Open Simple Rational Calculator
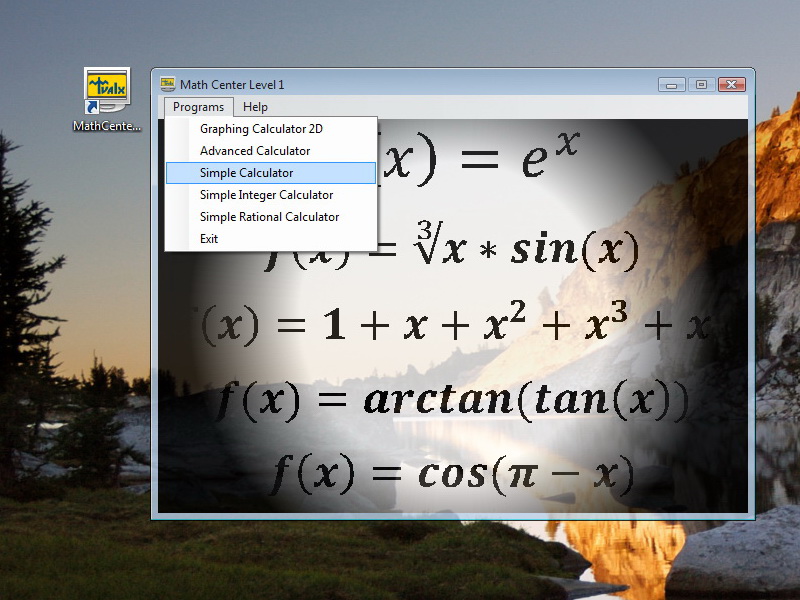Viewport: 800px width, 600px height. (x=271, y=217)
